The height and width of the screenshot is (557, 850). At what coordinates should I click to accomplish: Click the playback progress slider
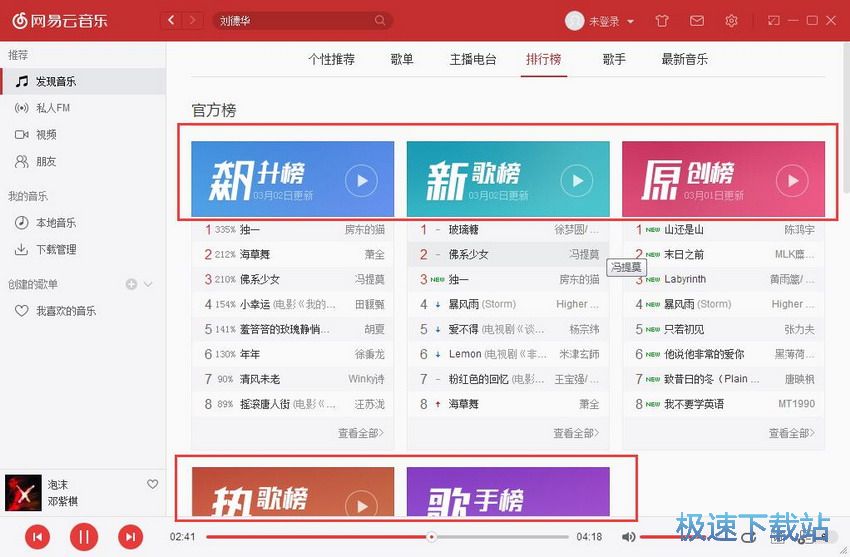tap(388, 537)
